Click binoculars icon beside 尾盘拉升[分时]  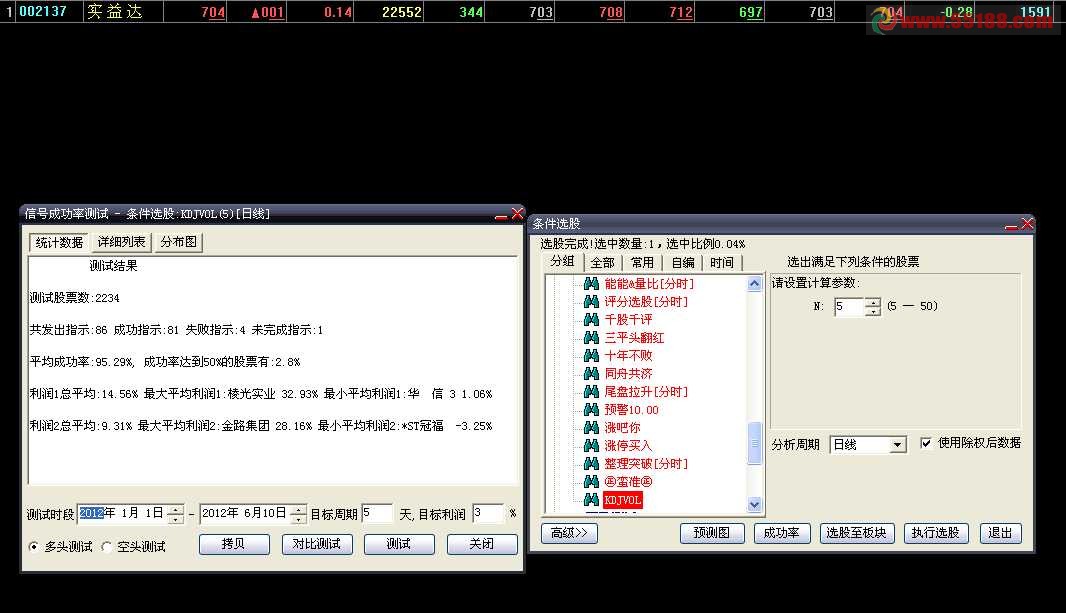coord(591,391)
